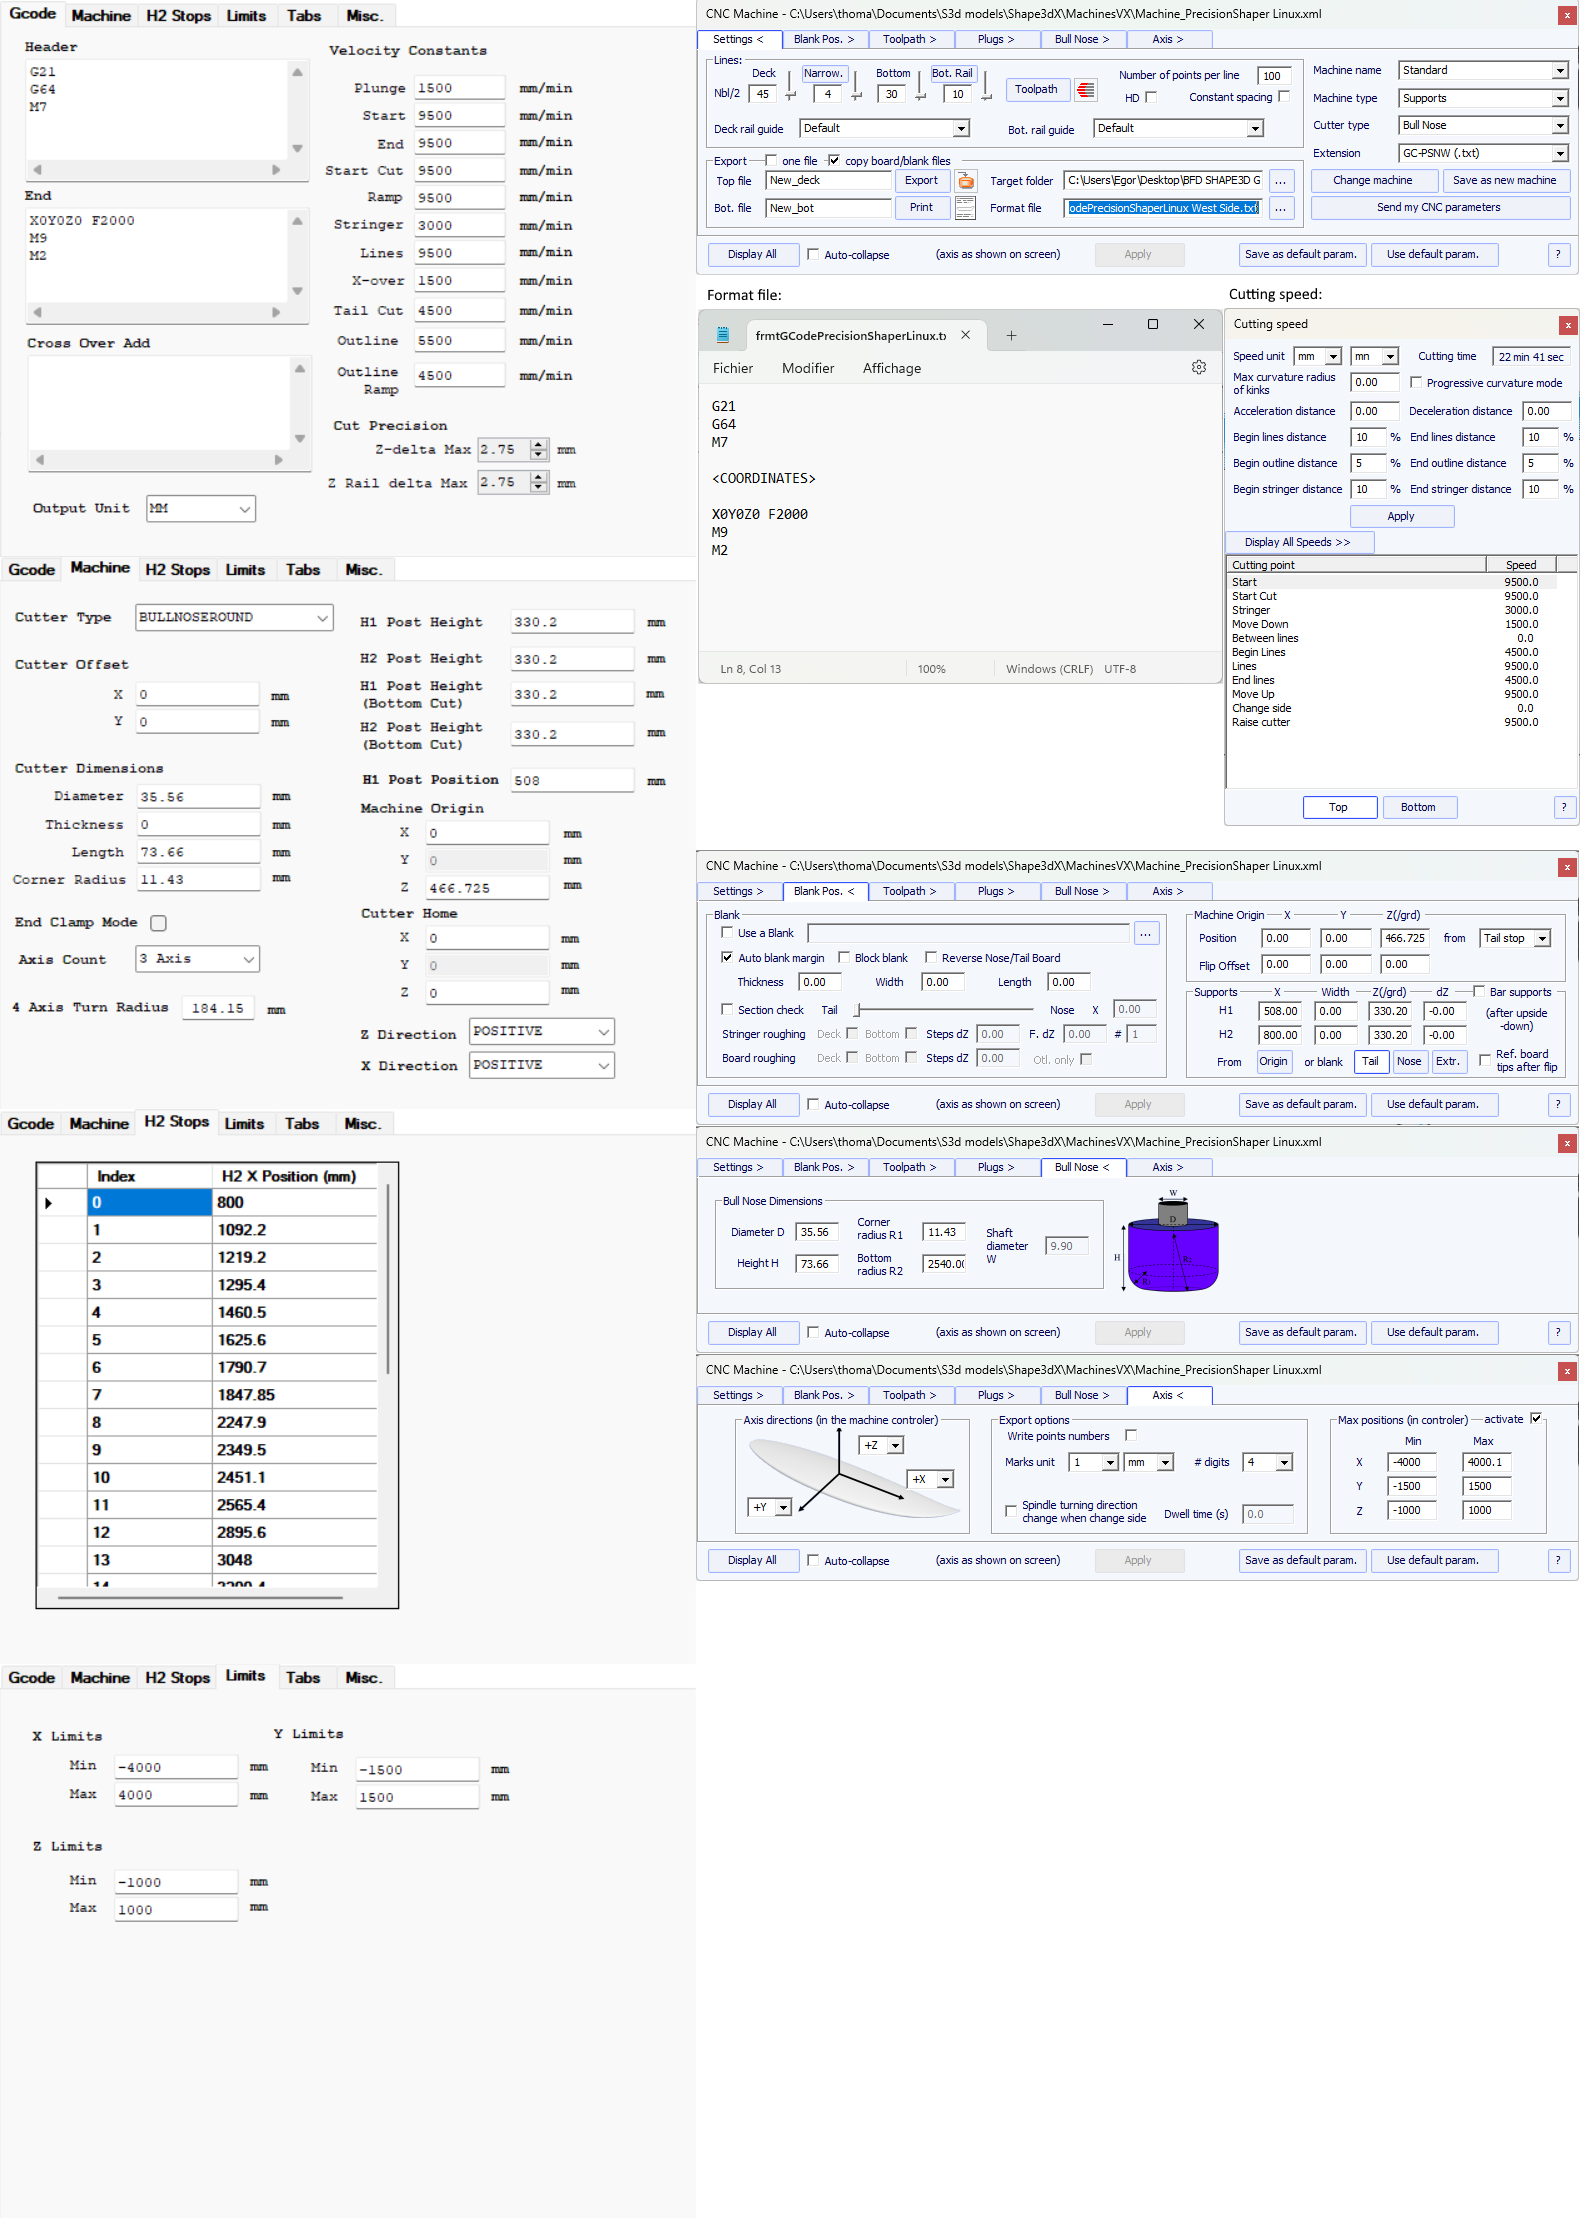Uncheck Auto blank margin
Screen dimensions: 1580x2218
[x=727, y=958]
